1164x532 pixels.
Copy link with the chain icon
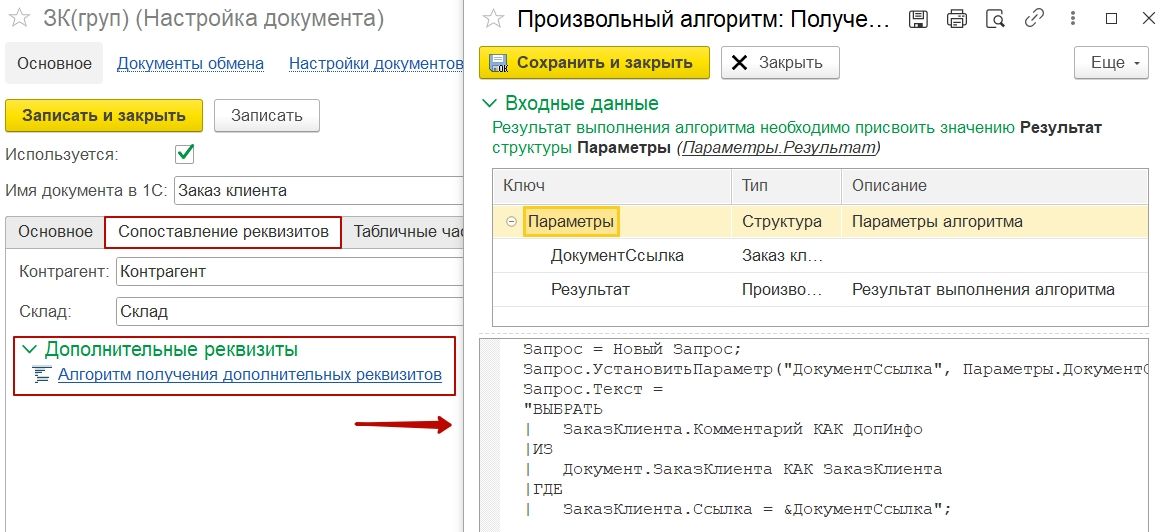(x=1033, y=19)
